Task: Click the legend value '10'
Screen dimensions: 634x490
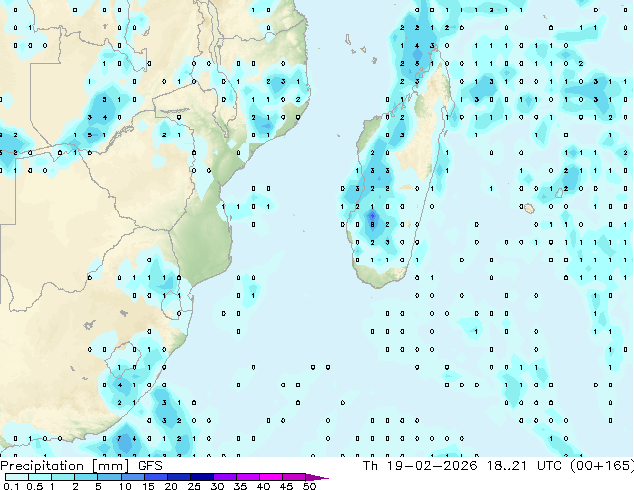Action: tap(125, 486)
